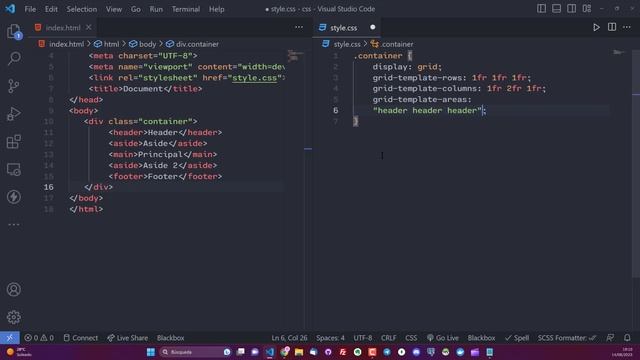Change encoding via UTF-8

pos(363,338)
